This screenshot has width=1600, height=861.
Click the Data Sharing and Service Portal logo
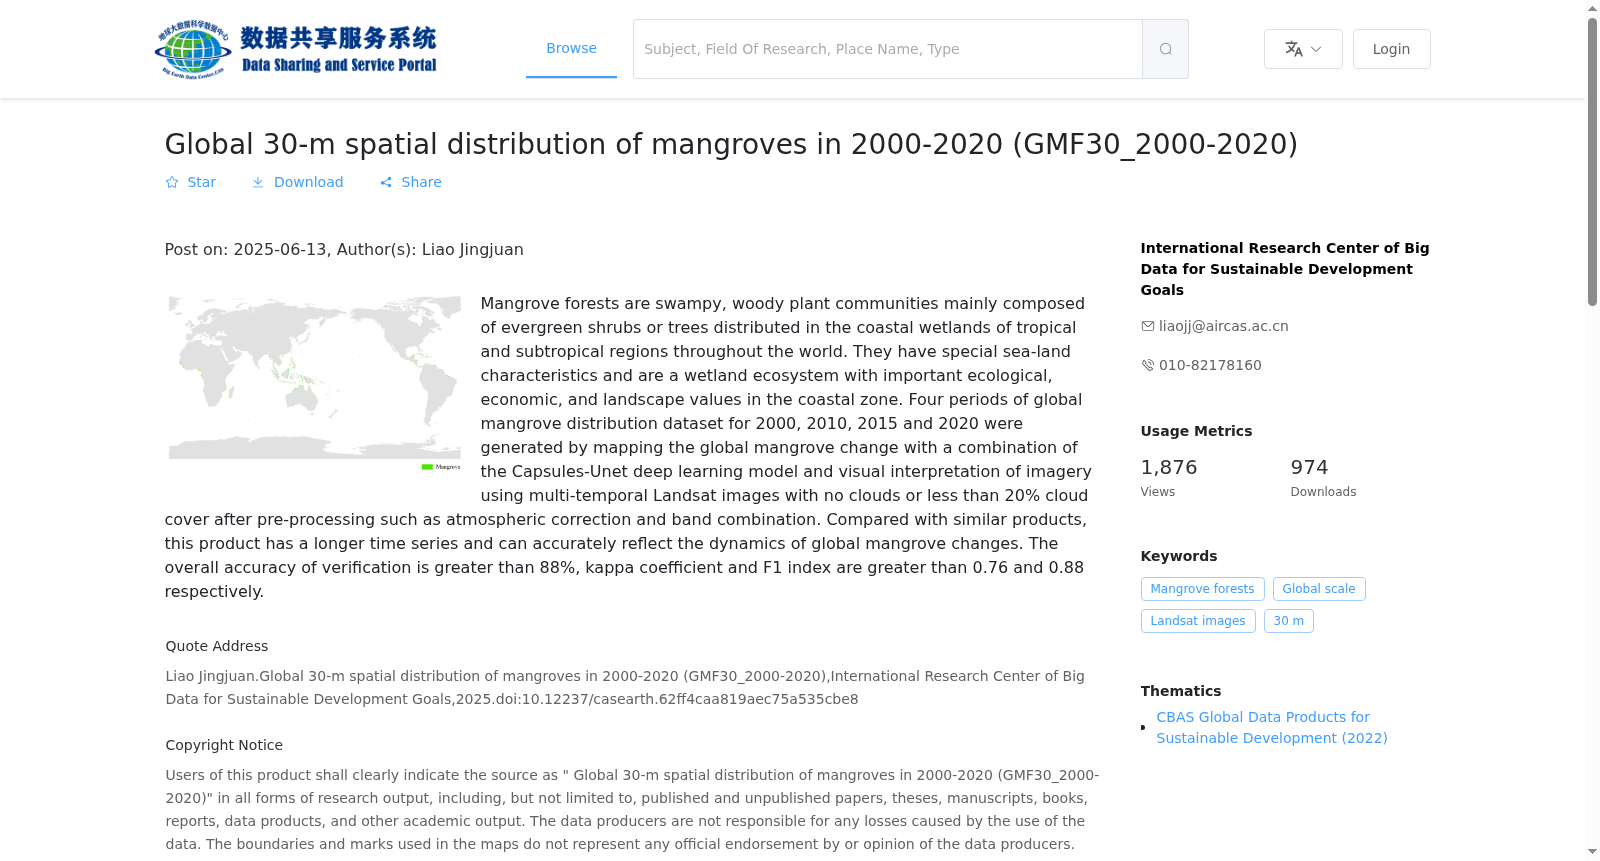click(x=296, y=49)
